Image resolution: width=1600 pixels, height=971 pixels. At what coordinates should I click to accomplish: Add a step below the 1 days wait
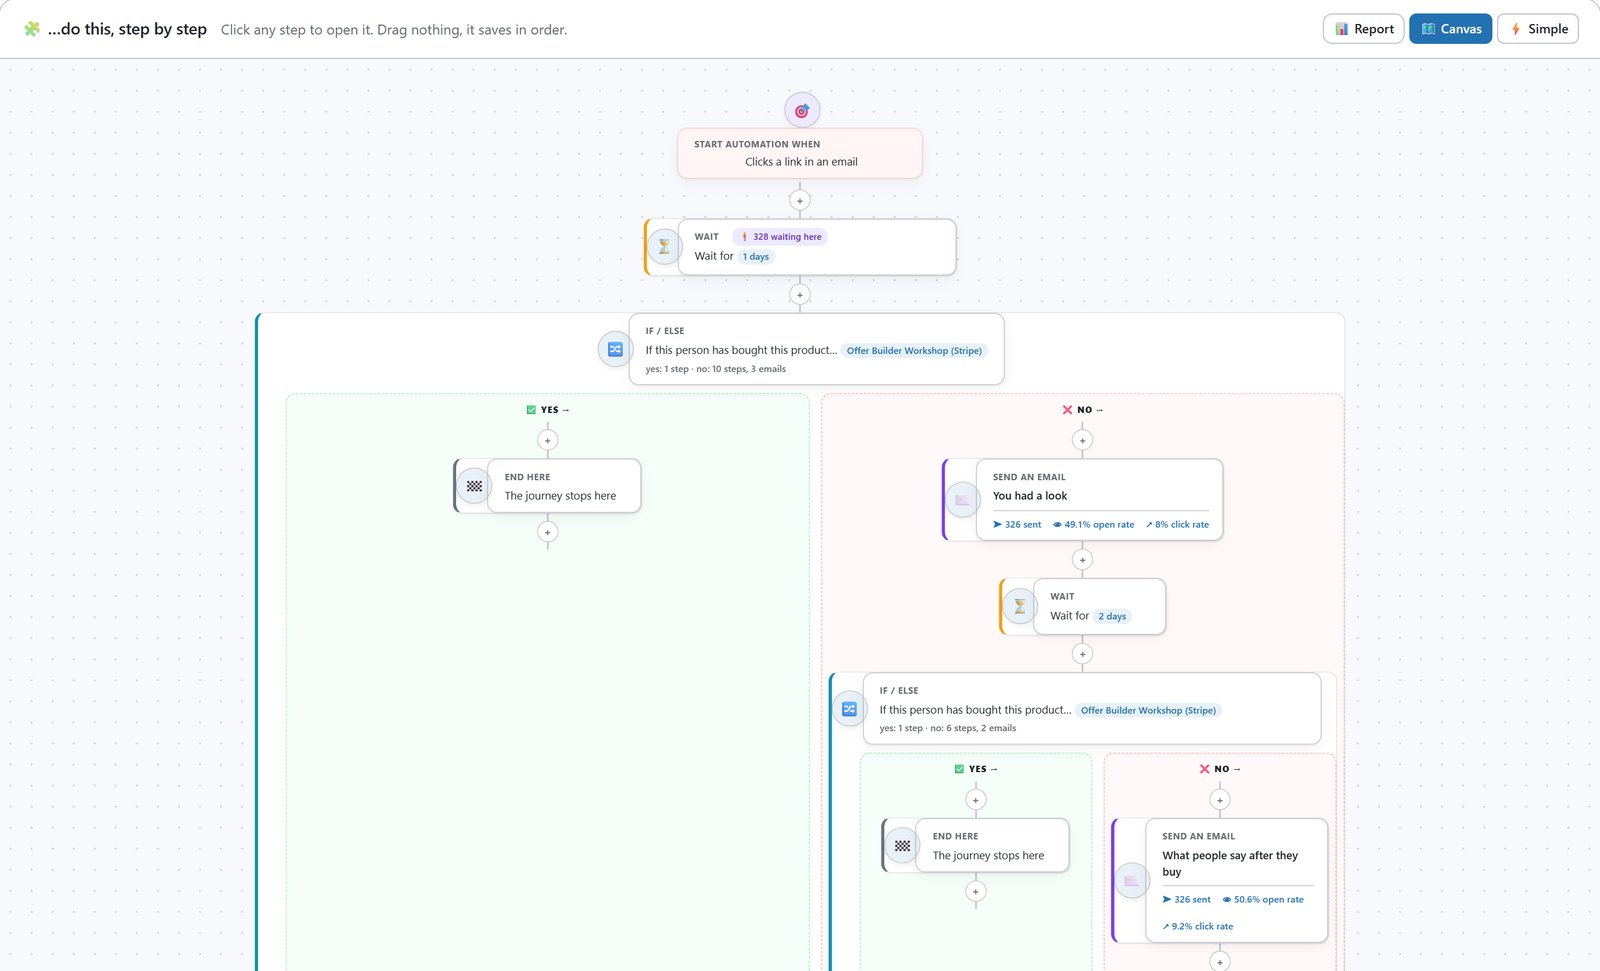[799, 295]
